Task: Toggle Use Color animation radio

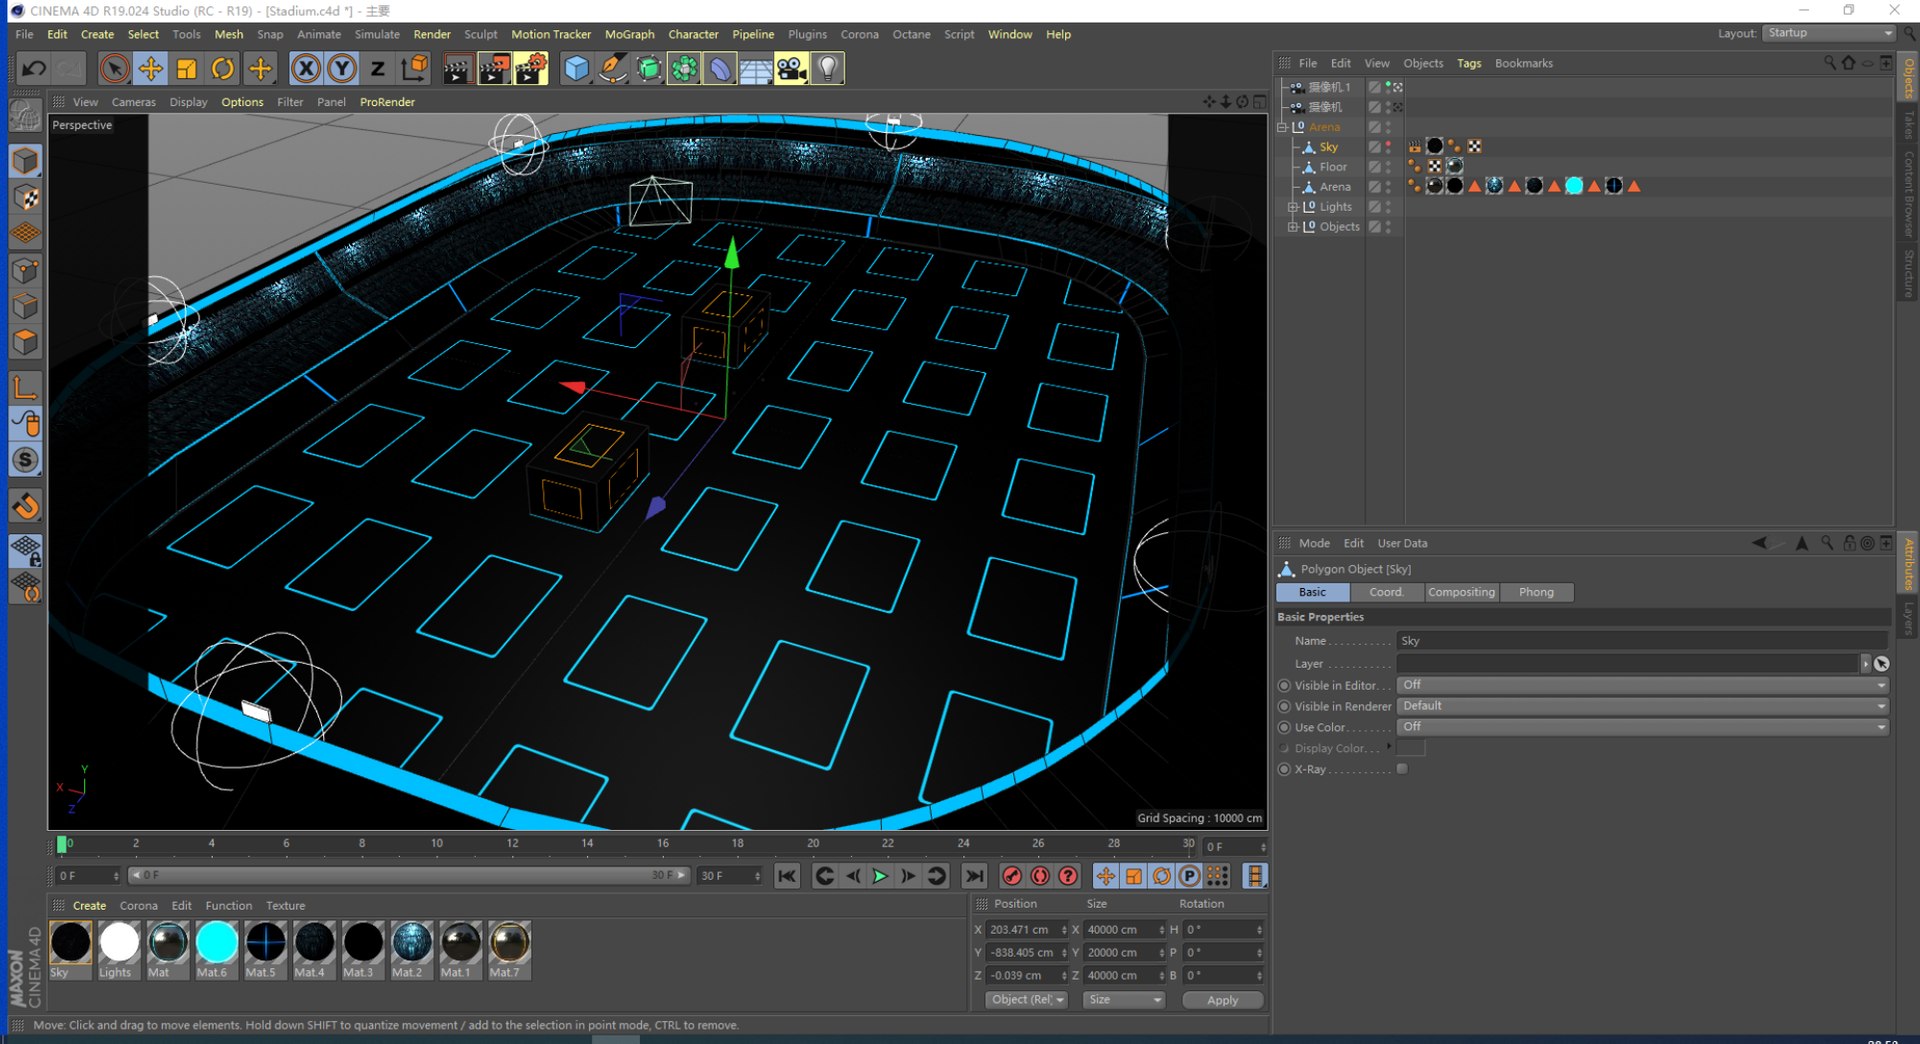Action: [1284, 727]
